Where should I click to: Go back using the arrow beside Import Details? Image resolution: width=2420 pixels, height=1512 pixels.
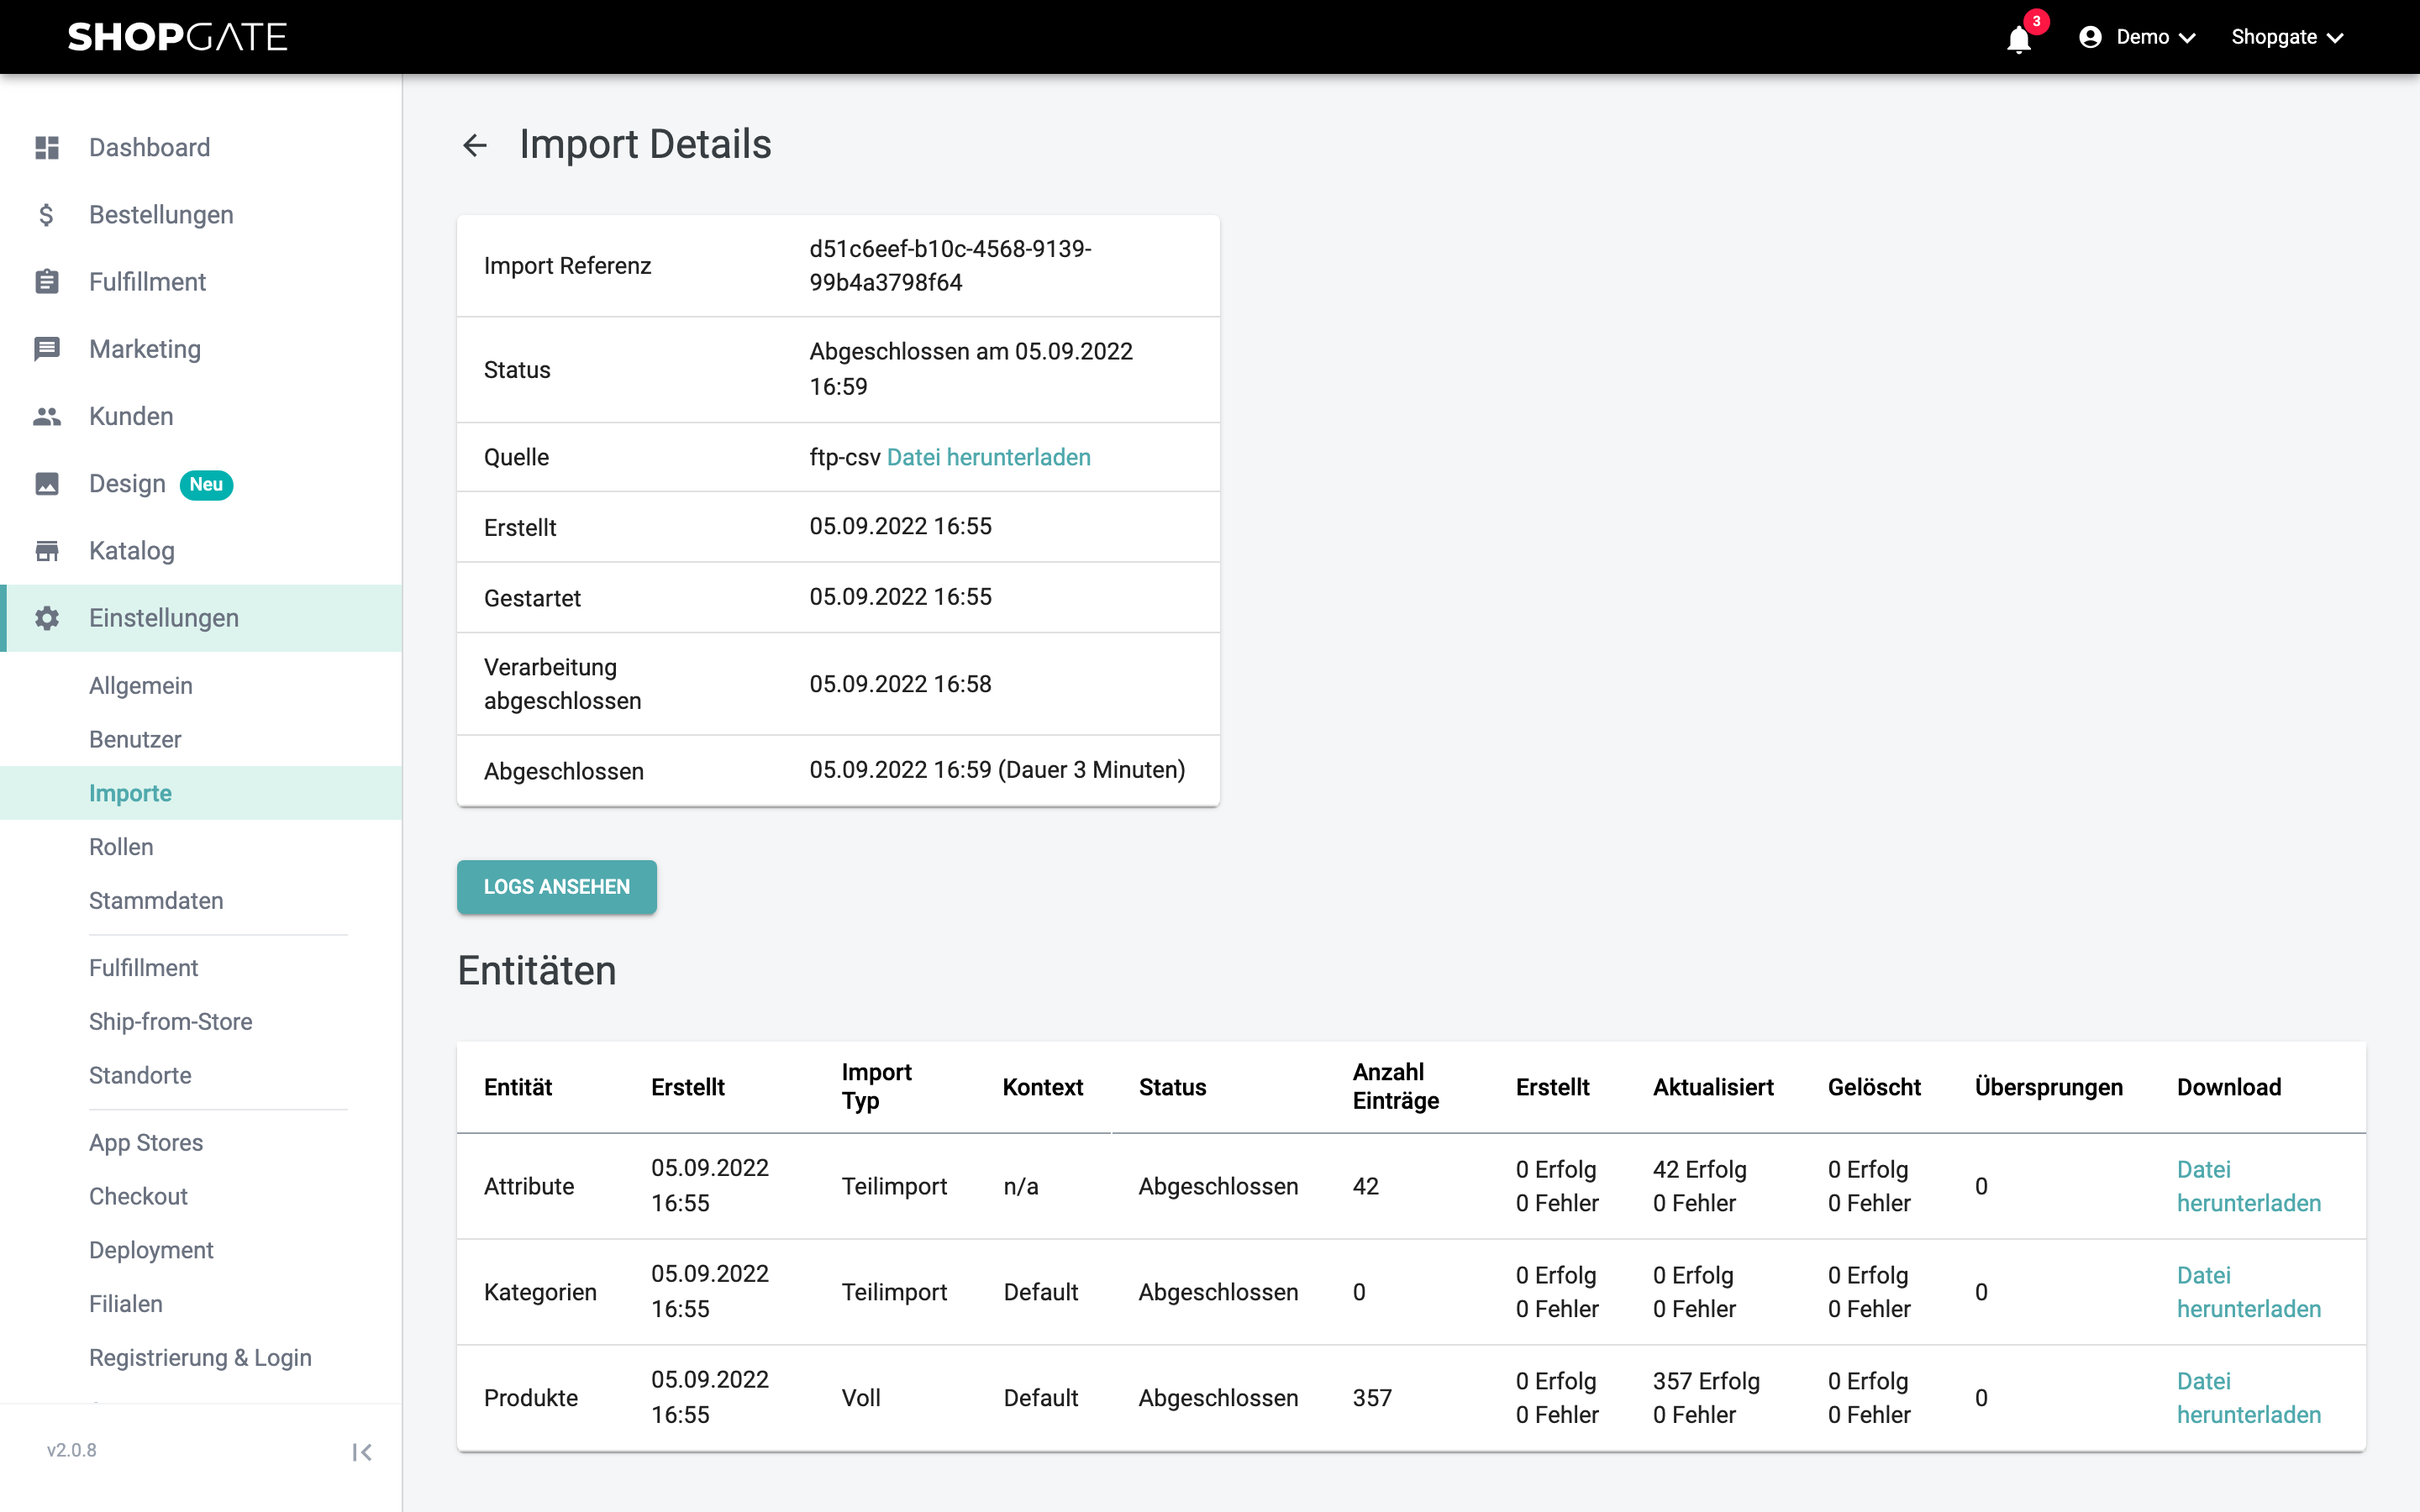(x=475, y=146)
